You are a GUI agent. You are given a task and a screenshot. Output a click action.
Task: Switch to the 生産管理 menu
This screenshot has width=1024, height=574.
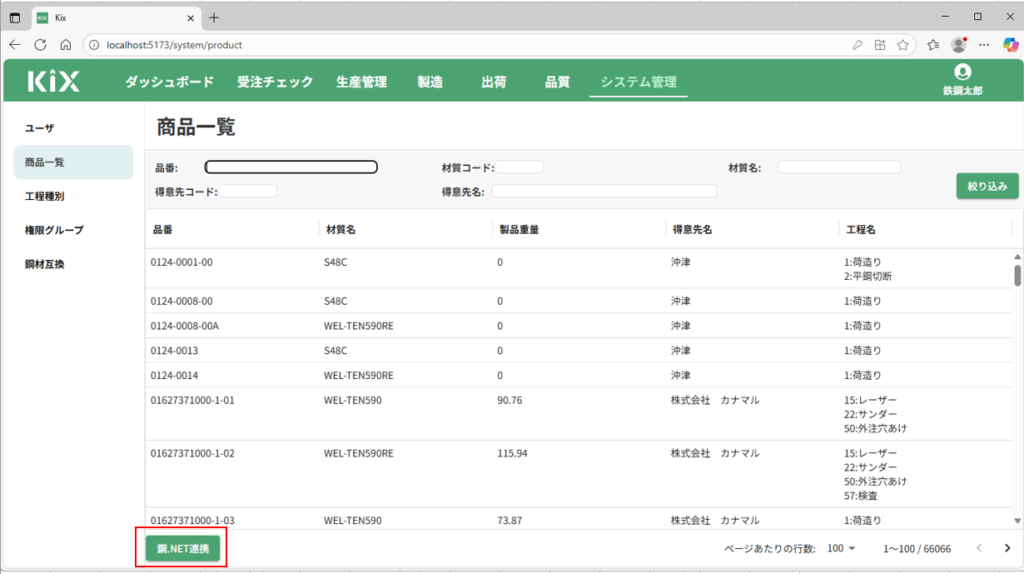361,82
